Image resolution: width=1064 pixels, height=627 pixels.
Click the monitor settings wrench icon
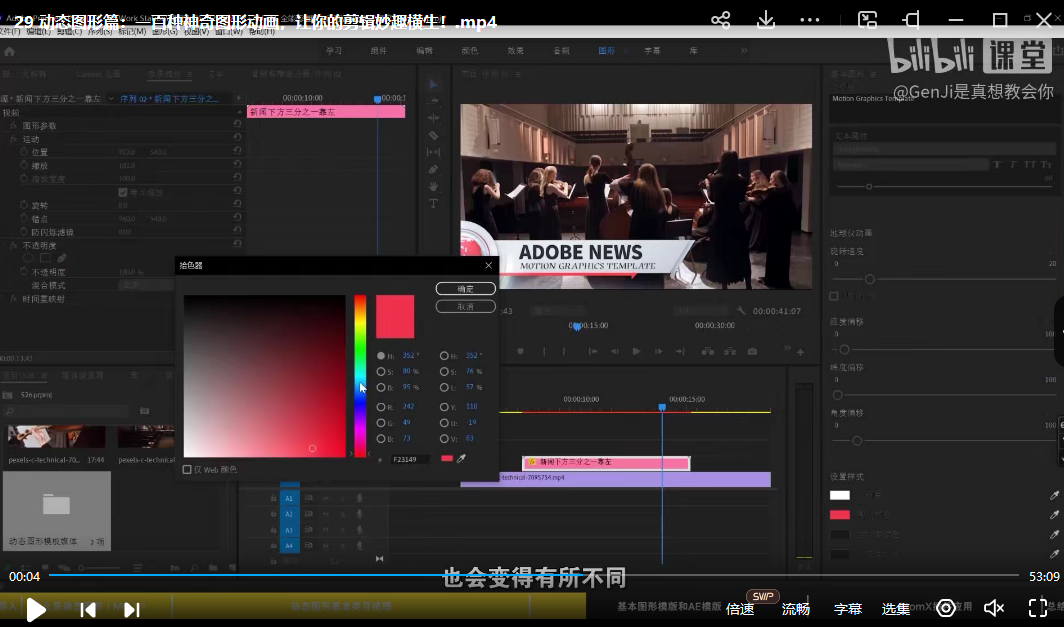click(741, 310)
